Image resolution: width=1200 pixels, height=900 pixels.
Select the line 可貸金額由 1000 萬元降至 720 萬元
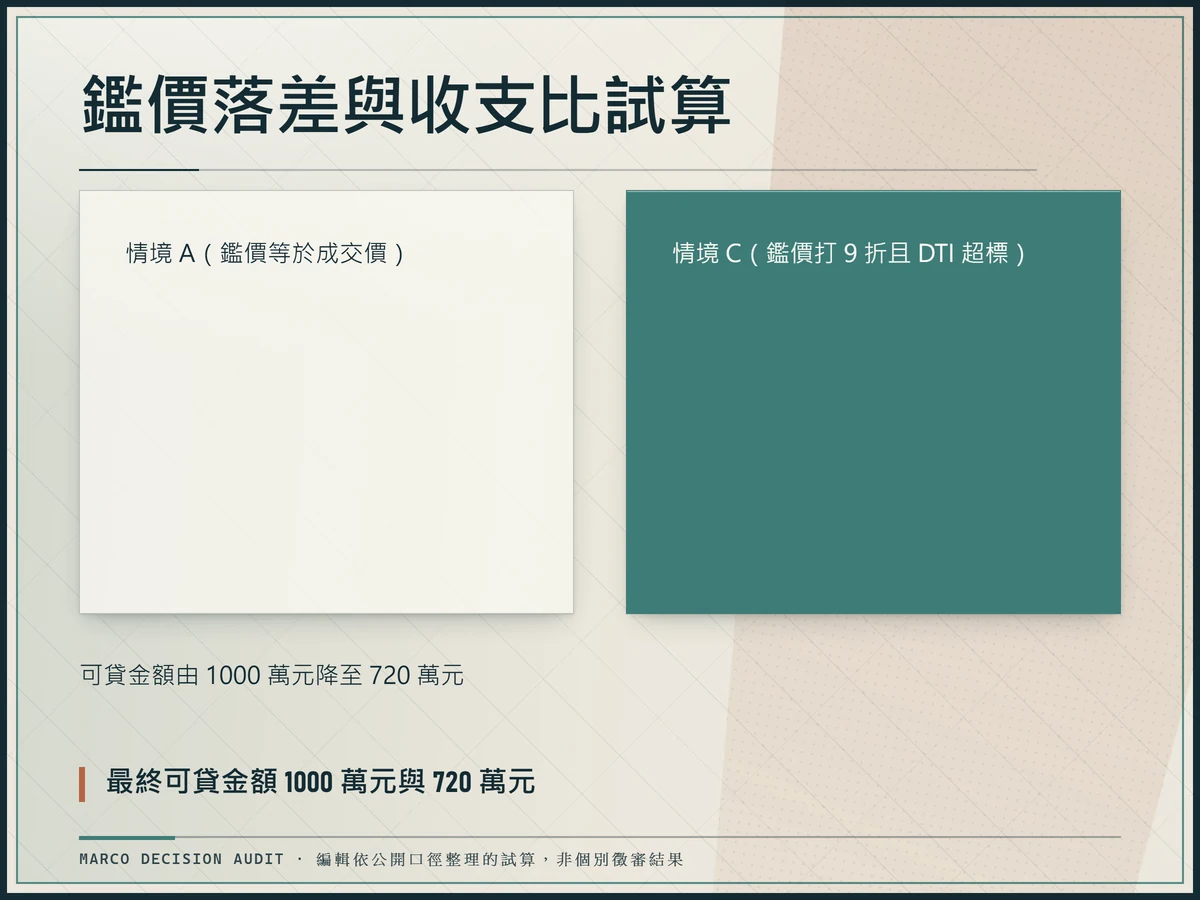click(x=272, y=676)
